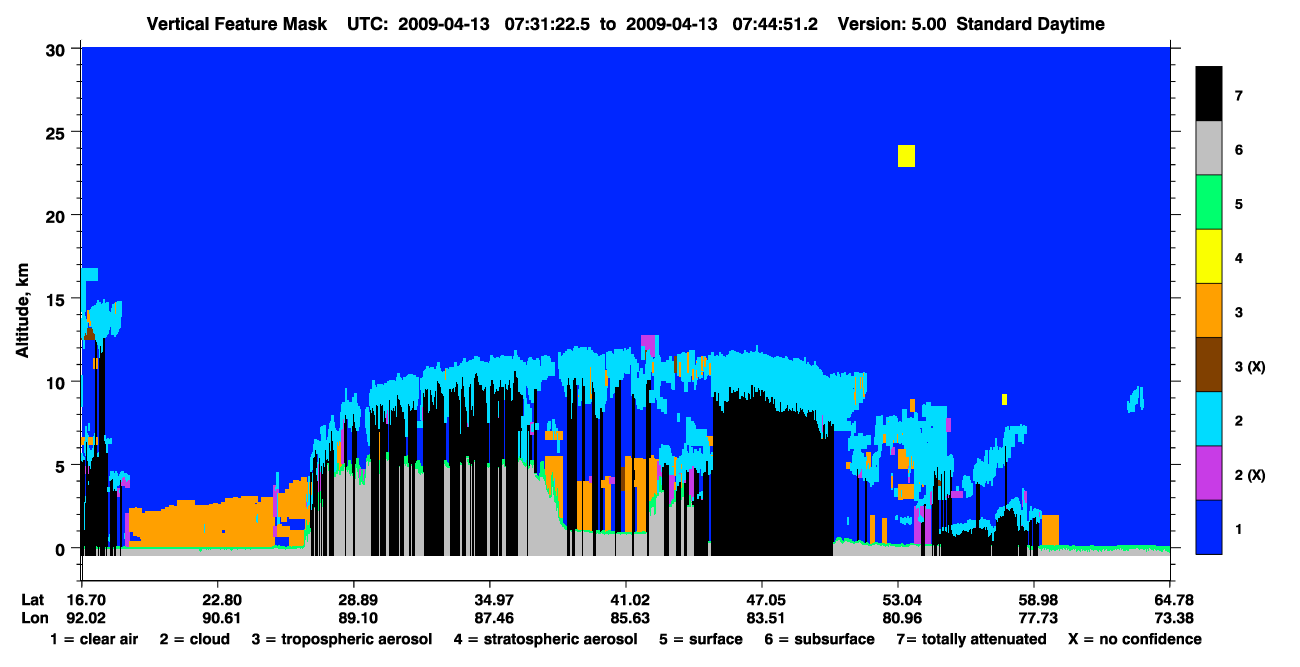Click the black totally attenuated legend swatch
This screenshot has height=667, width=1300.
pyautogui.click(x=1209, y=94)
